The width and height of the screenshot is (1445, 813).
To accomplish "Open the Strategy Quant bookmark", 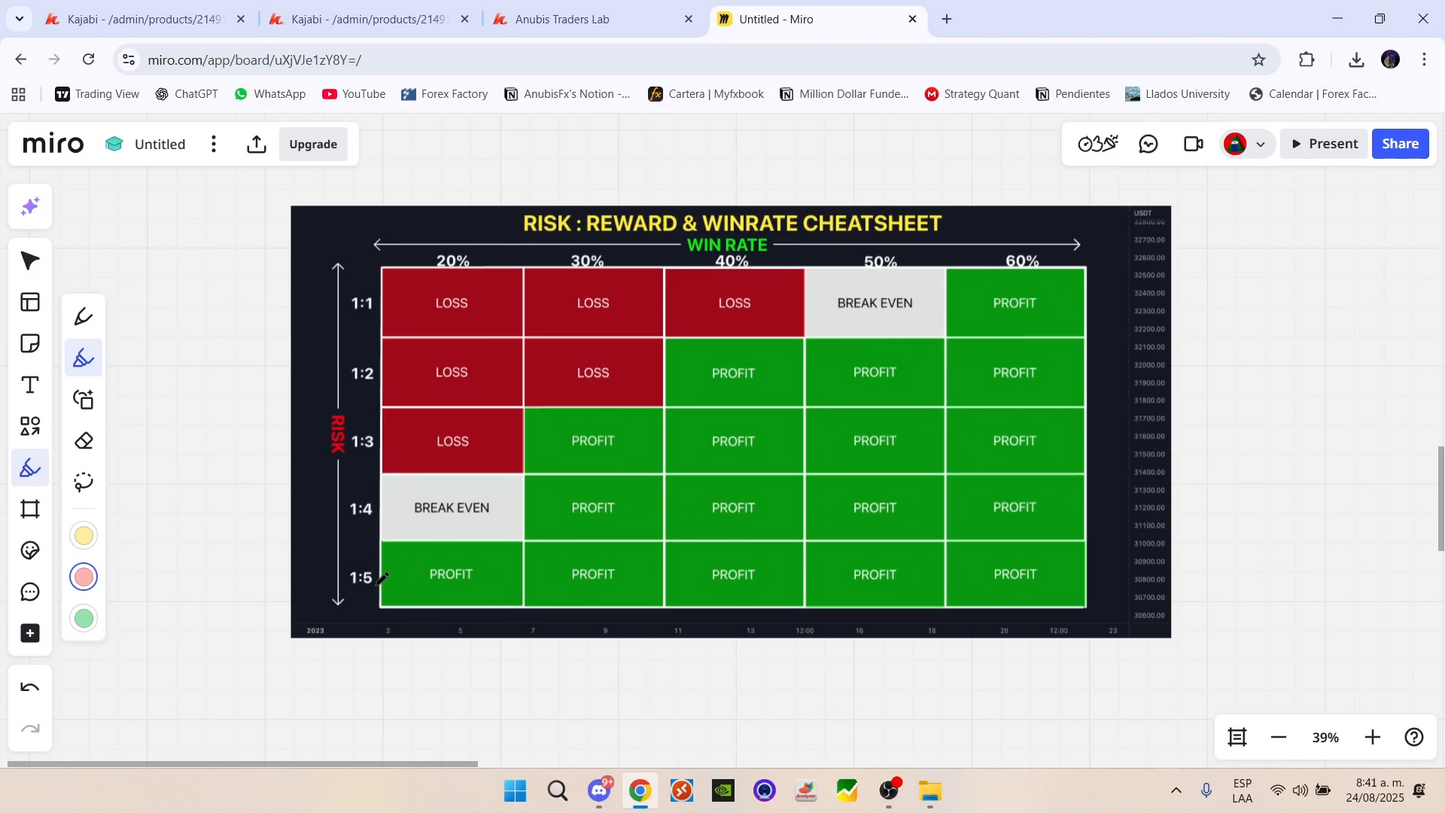I will click(971, 94).
